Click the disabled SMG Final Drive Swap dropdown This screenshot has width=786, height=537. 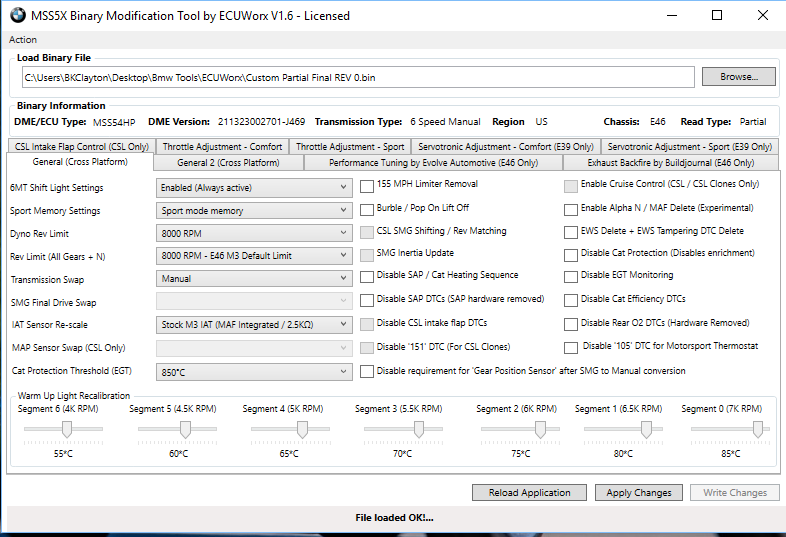(254, 301)
